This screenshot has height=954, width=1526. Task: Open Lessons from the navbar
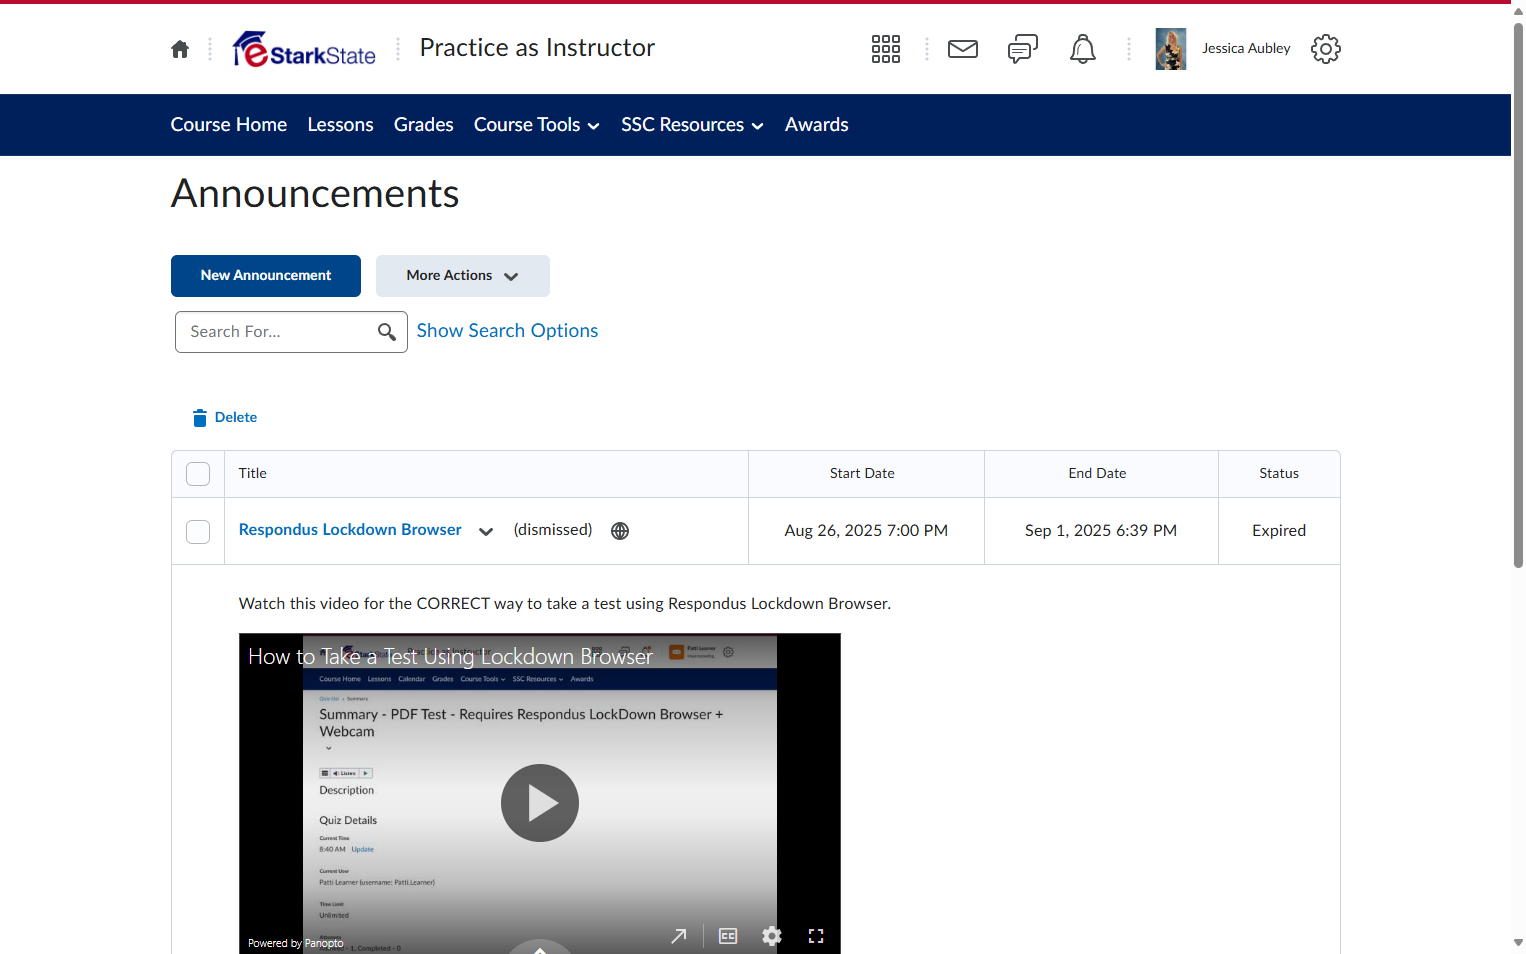pos(341,125)
